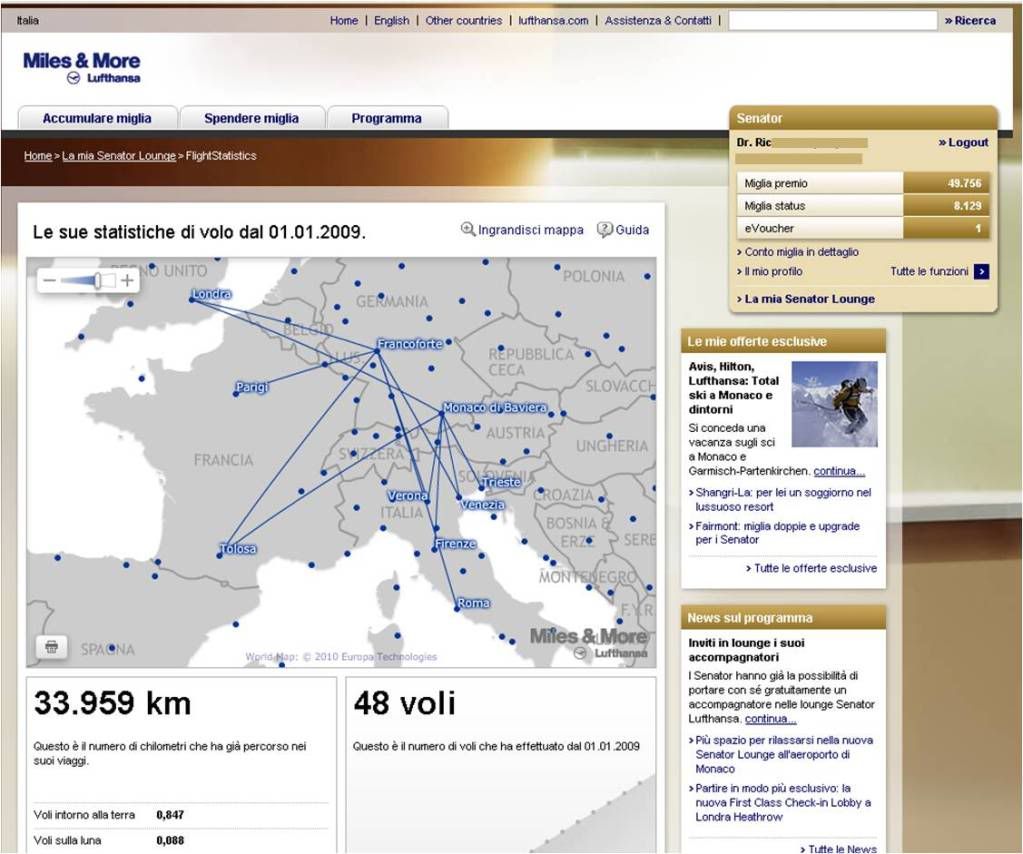The height and width of the screenshot is (854, 1023).
Task: Open the Guida link
Action: [x=632, y=230]
